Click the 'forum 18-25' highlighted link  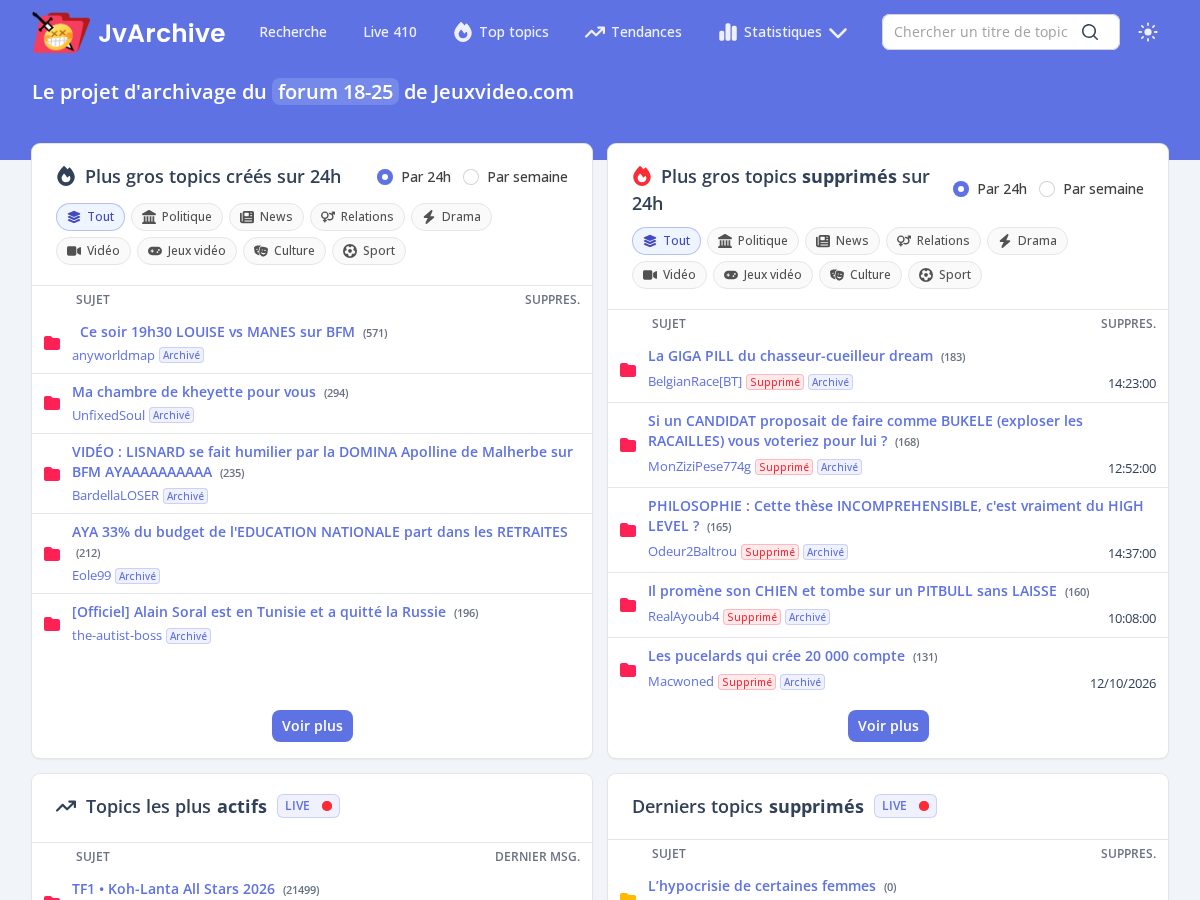tap(335, 92)
